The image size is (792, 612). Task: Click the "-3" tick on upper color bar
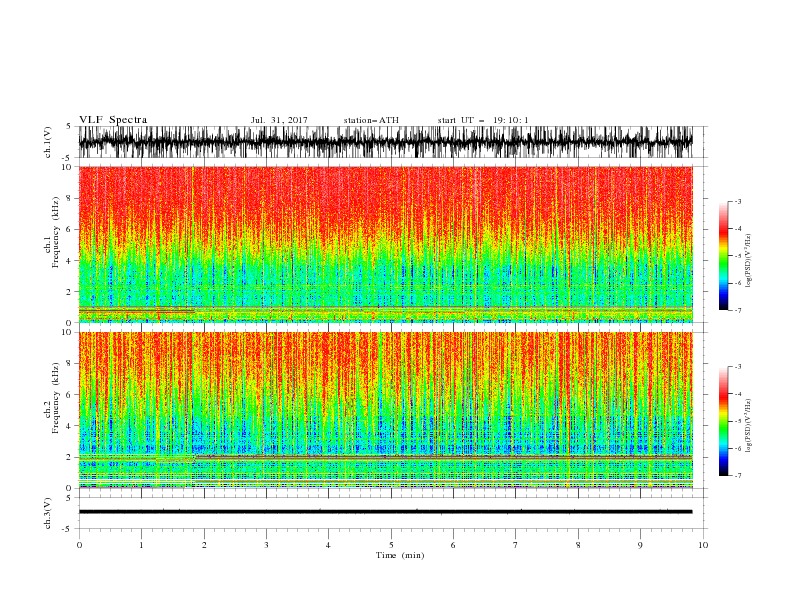[738, 201]
